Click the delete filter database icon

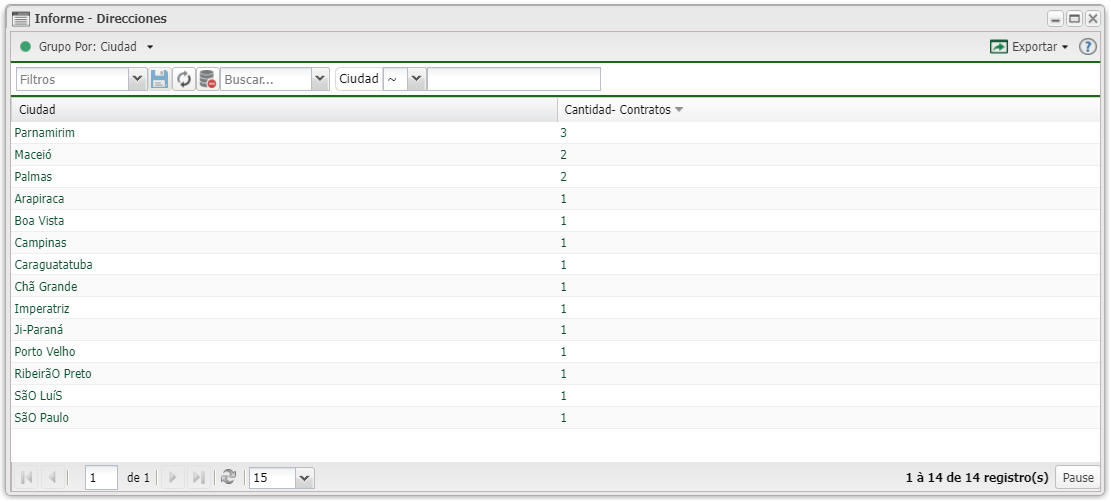pyautogui.click(x=207, y=79)
